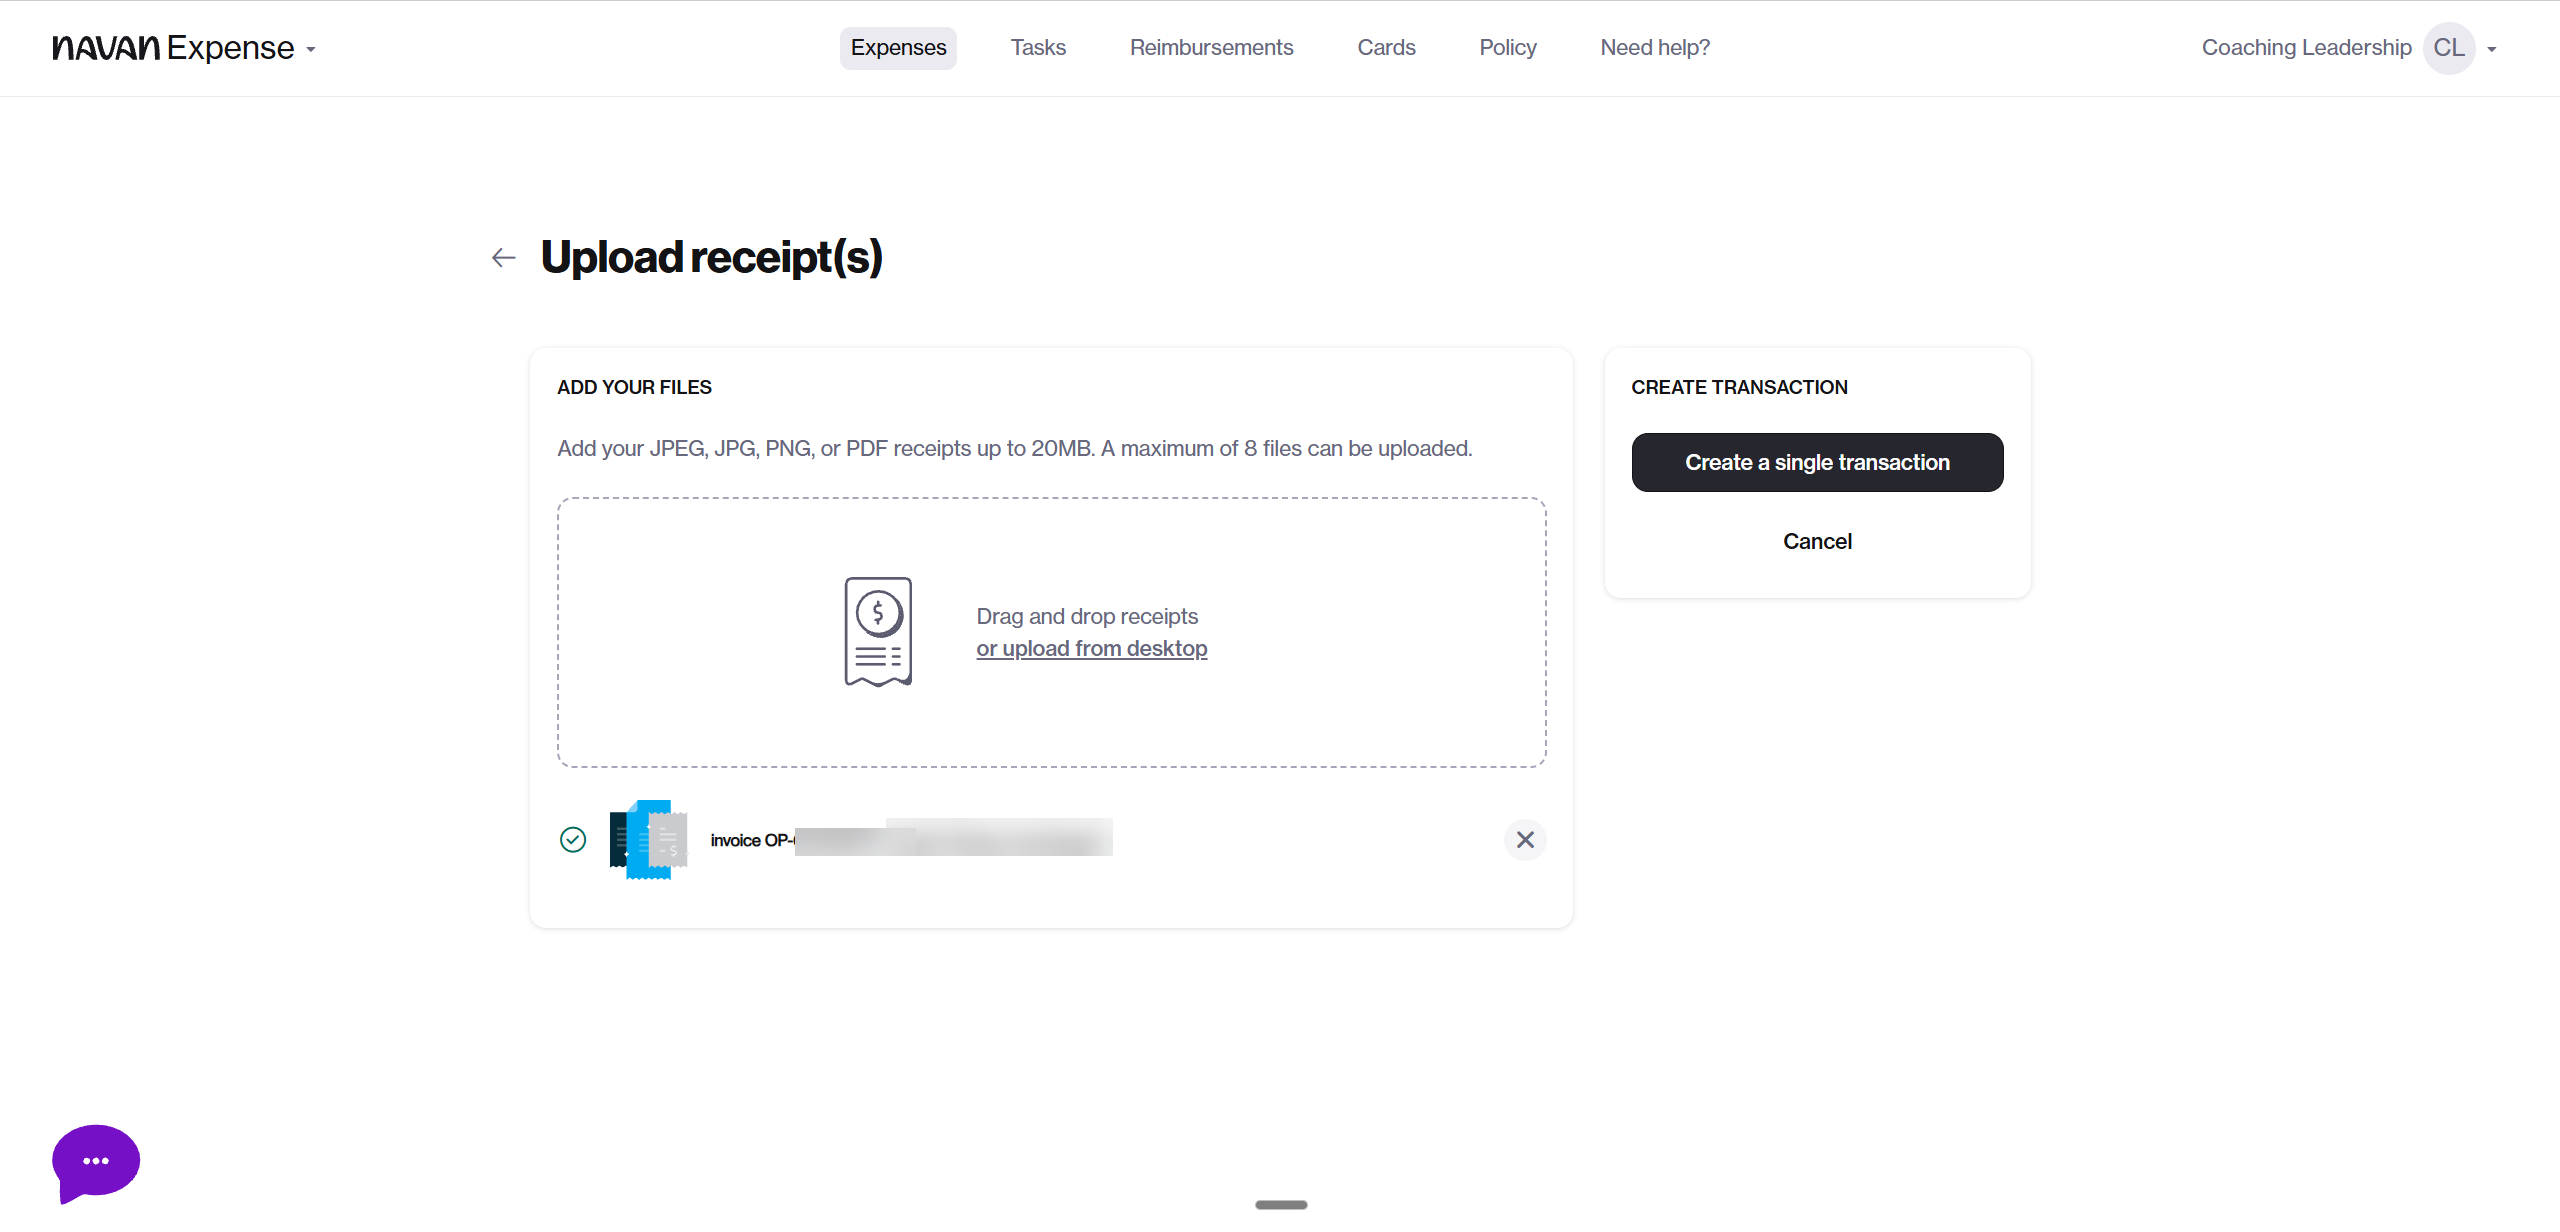Click the Navan Expense logo
Screen dimensions: 2560x1232
[x=173, y=48]
